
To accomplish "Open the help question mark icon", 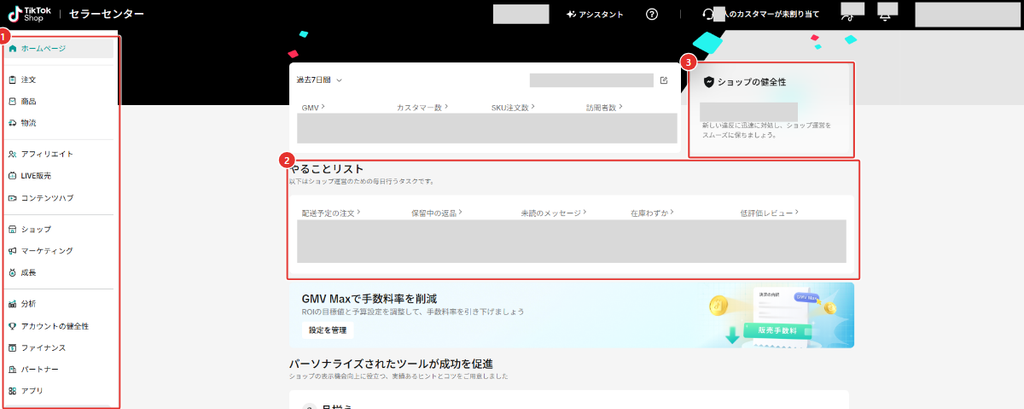I will tap(652, 14).
